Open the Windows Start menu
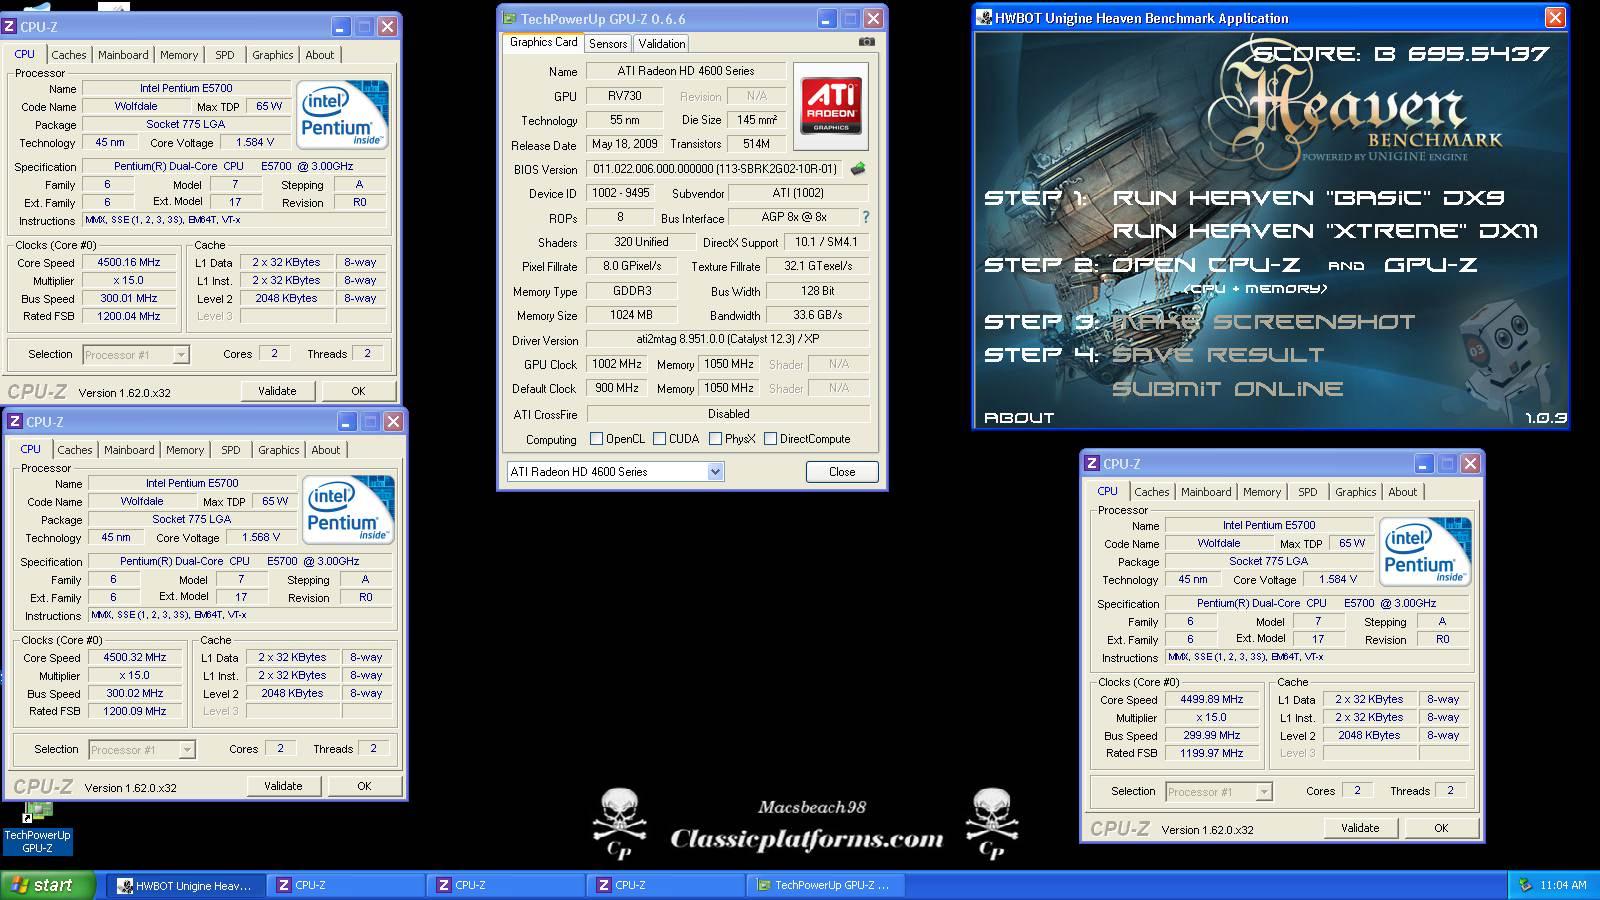Screen dimensions: 1600x900 point(48,885)
